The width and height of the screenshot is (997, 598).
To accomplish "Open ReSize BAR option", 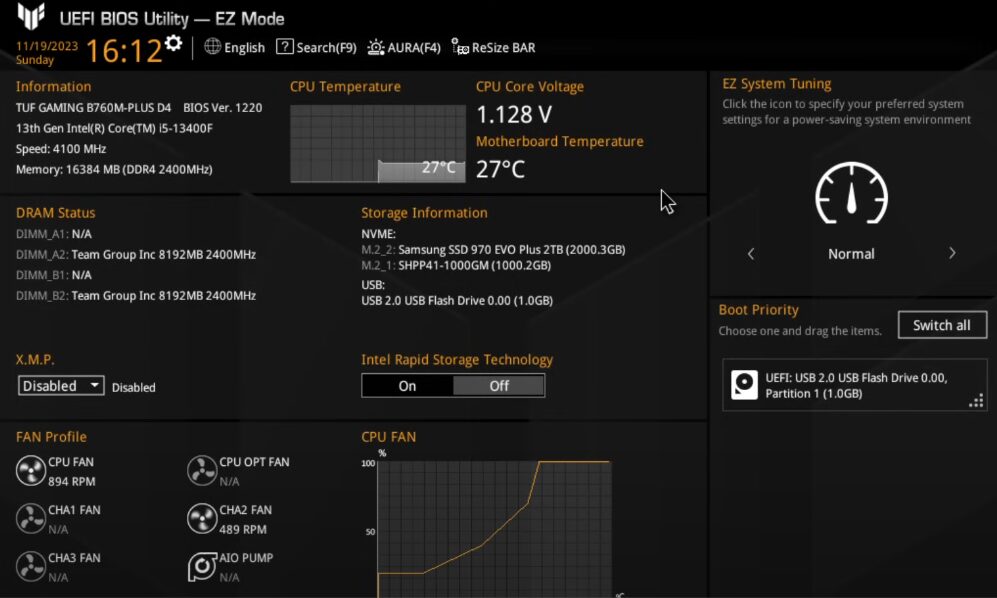I will tap(504, 48).
